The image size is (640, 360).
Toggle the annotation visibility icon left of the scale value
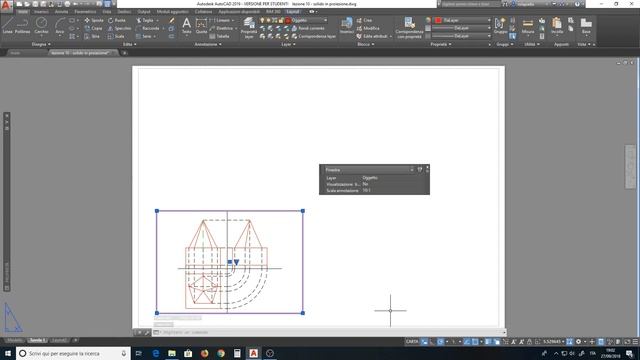point(538,342)
